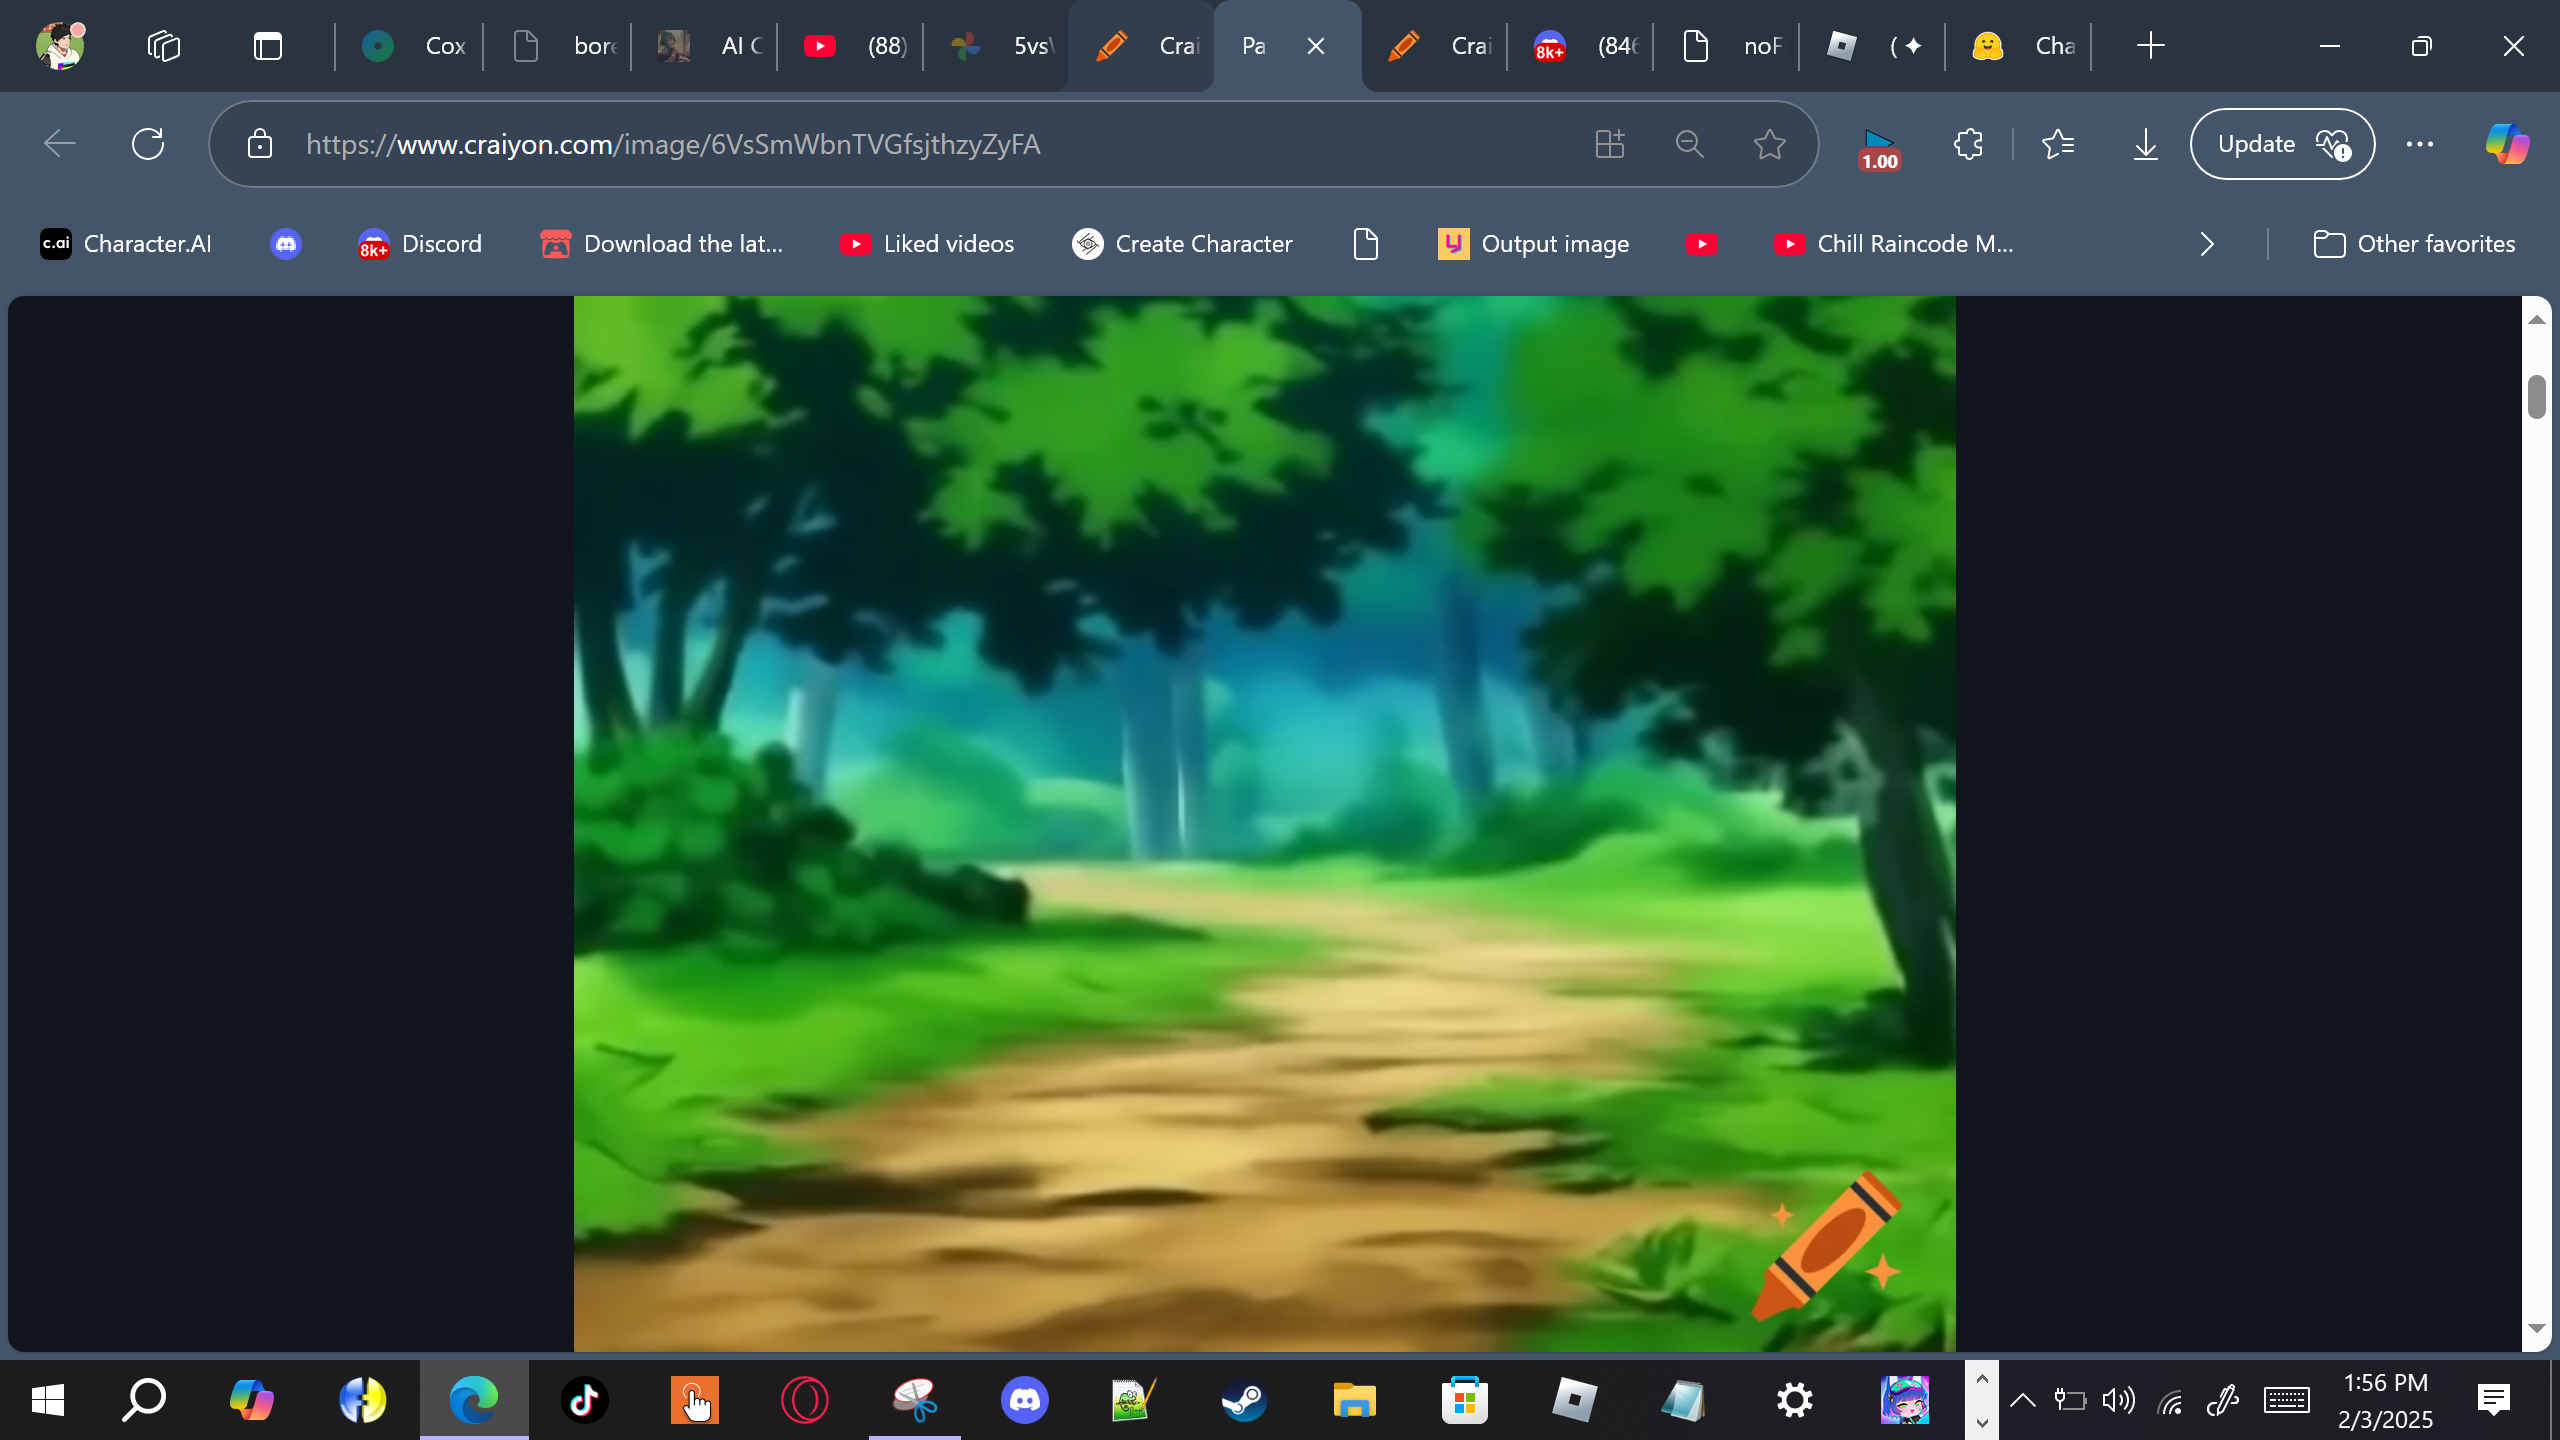This screenshot has height=1440, width=2560.
Task: Expand more favorites bar items chevron
Action: point(2208,244)
